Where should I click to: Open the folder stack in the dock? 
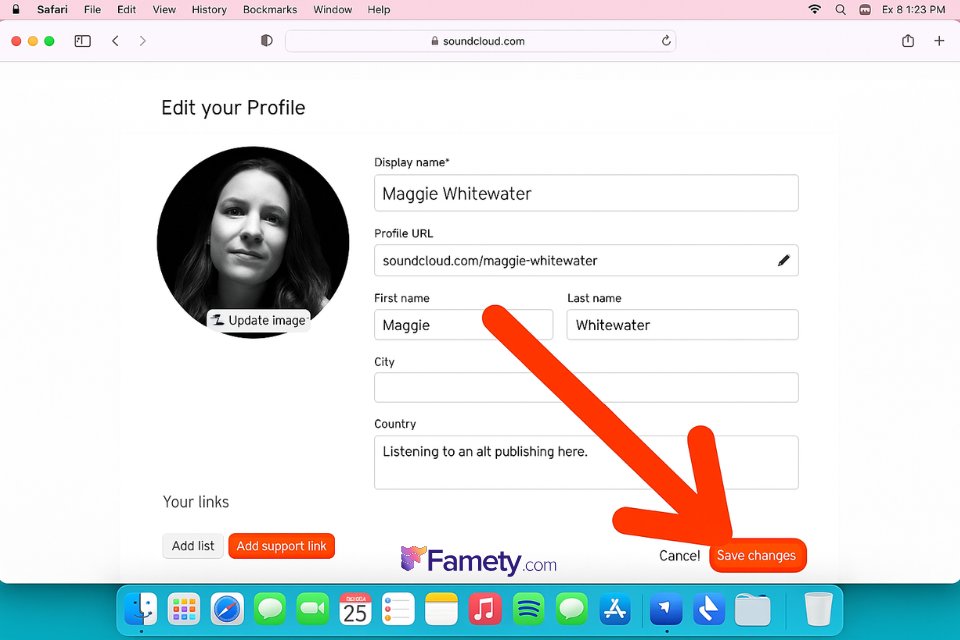click(x=752, y=609)
